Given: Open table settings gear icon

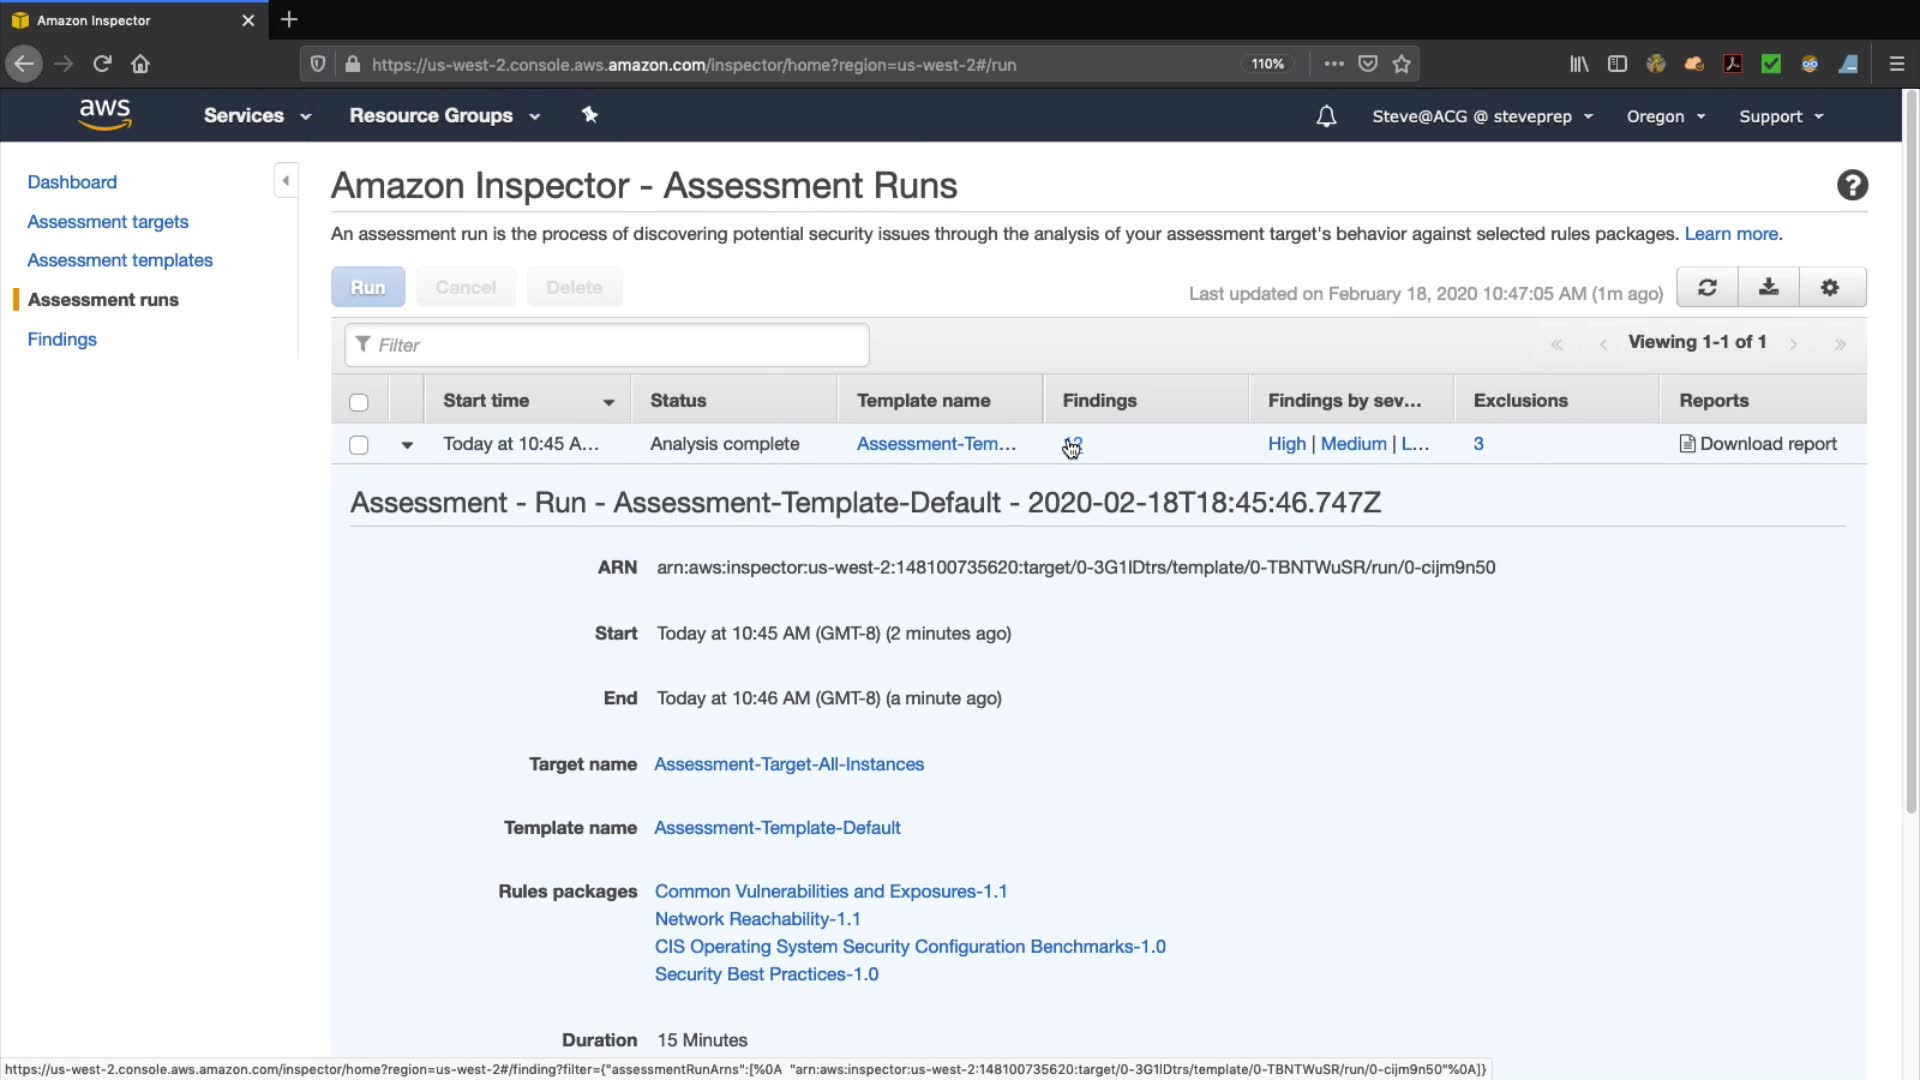Looking at the screenshot, I should click(1830, 288).
